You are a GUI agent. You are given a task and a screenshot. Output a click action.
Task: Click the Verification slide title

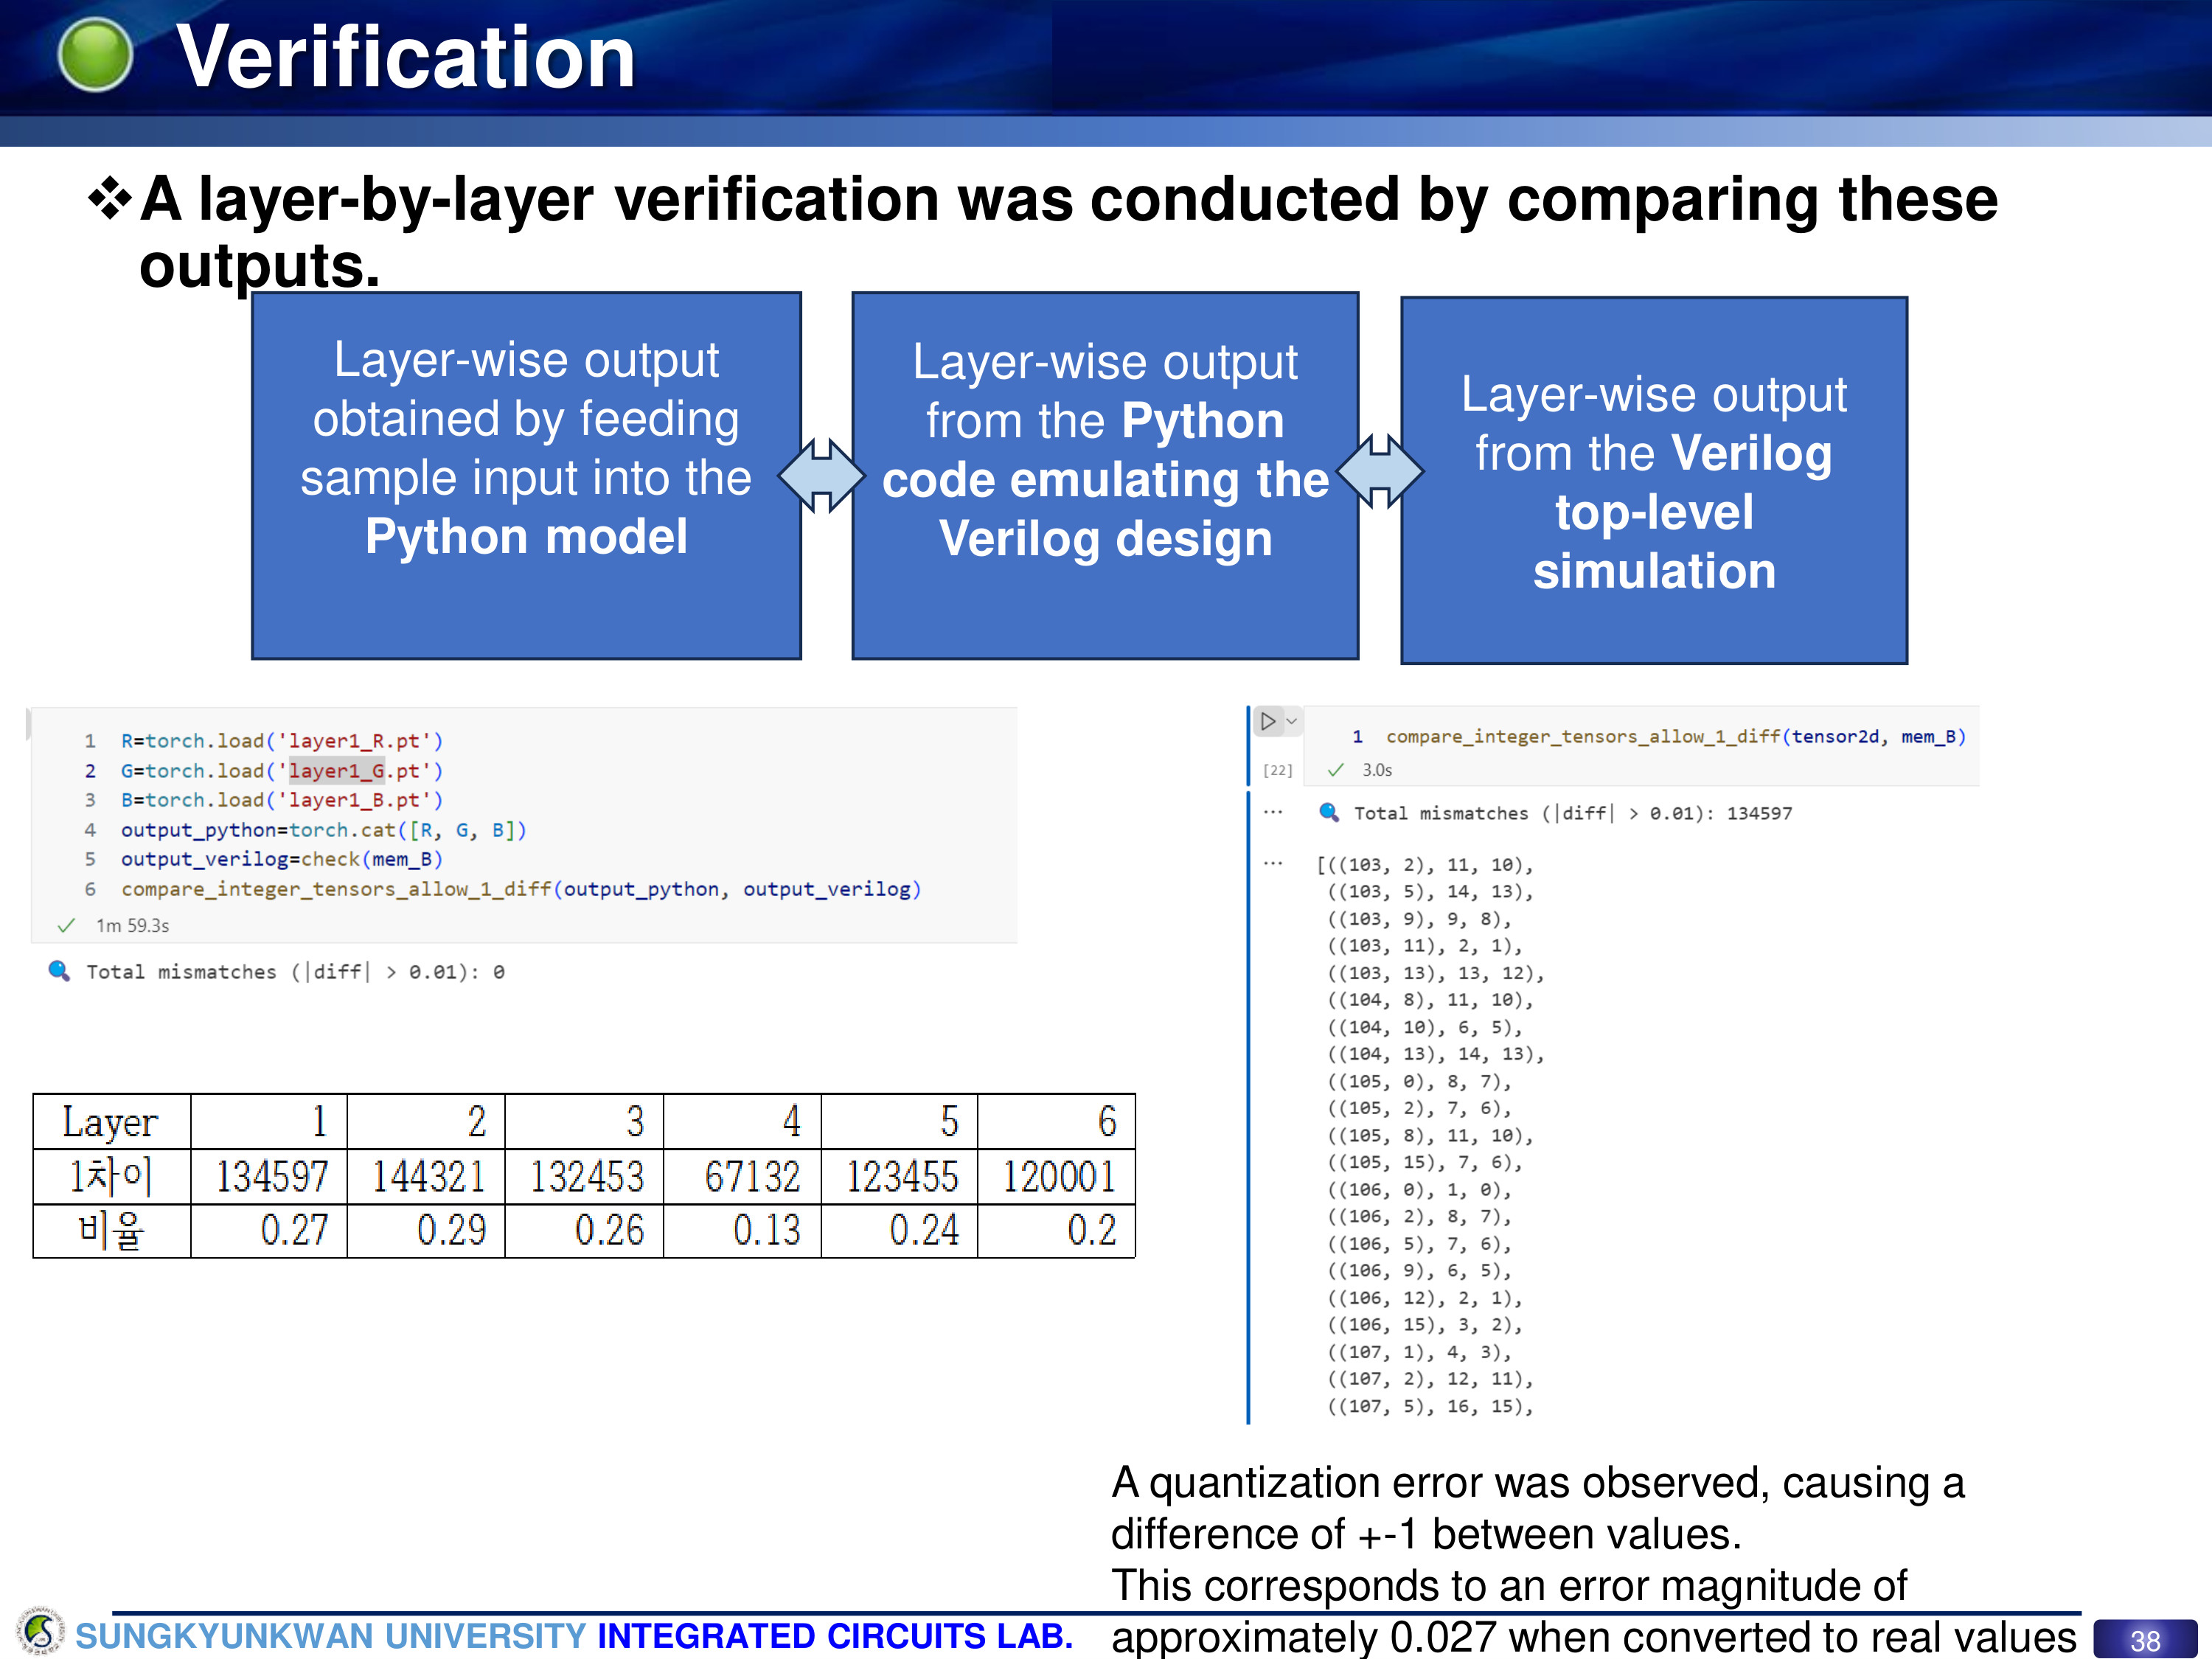tap(406, 56)
